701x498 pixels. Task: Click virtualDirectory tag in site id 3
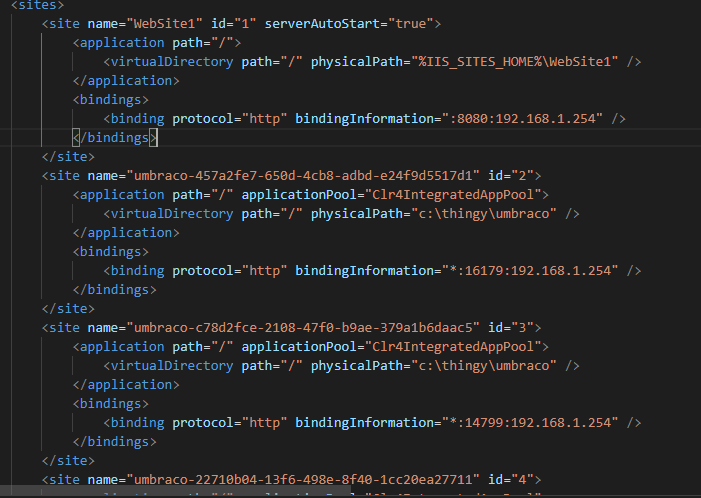click(168, 366)
